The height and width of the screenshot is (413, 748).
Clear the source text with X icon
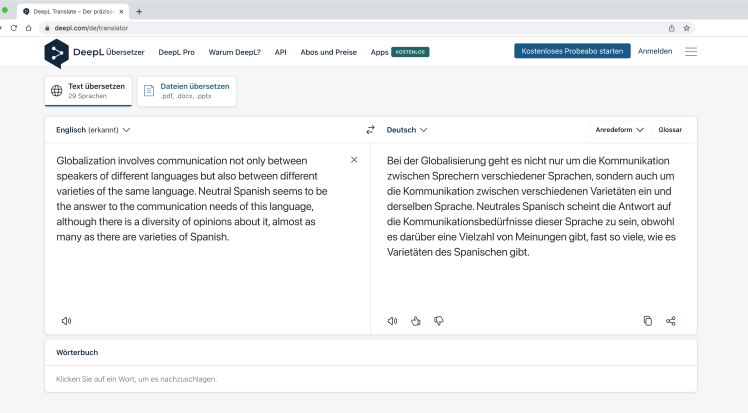click(354, 160)
